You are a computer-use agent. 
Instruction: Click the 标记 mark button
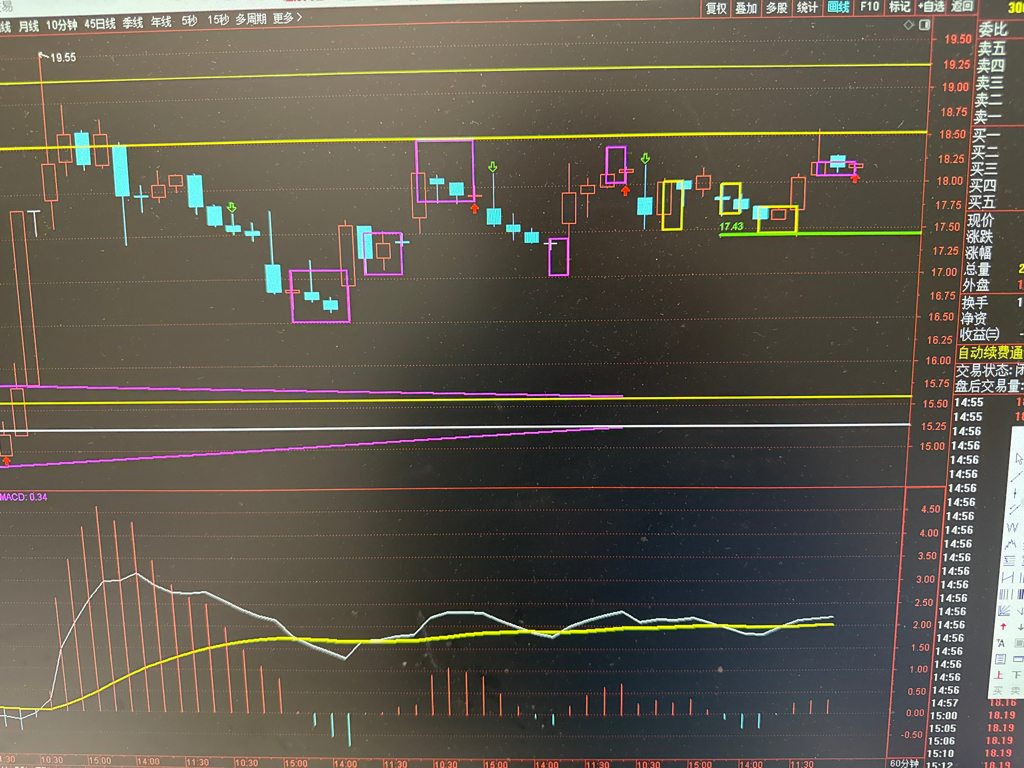(x=899, y=7)
